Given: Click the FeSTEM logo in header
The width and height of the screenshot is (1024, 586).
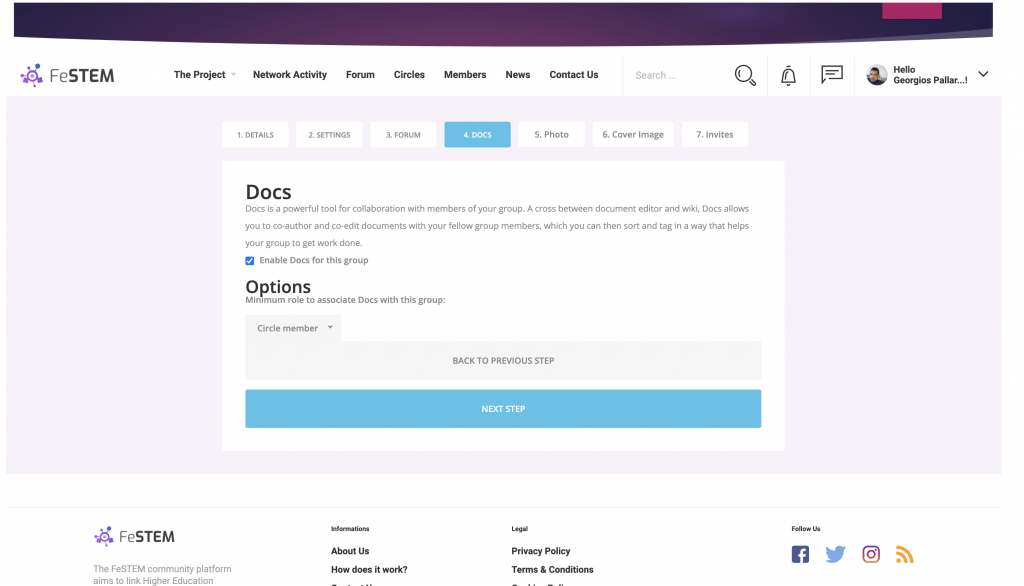Looking at the screenshot, I should coord(67,75).
